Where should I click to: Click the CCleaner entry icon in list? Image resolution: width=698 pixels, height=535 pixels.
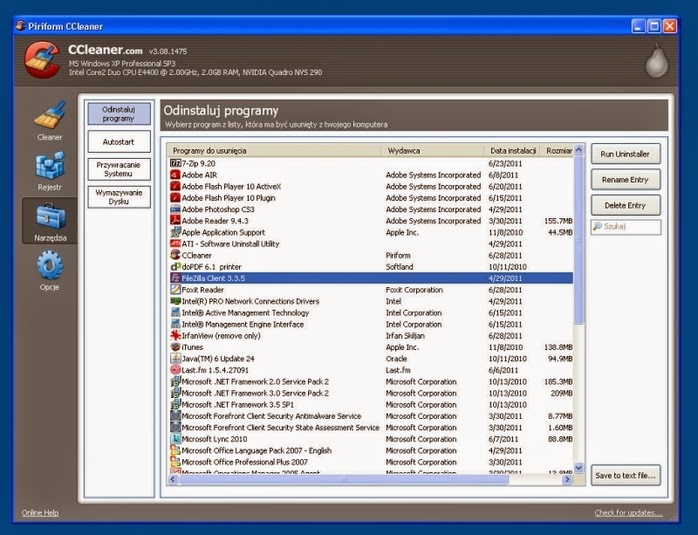[175, 255]
